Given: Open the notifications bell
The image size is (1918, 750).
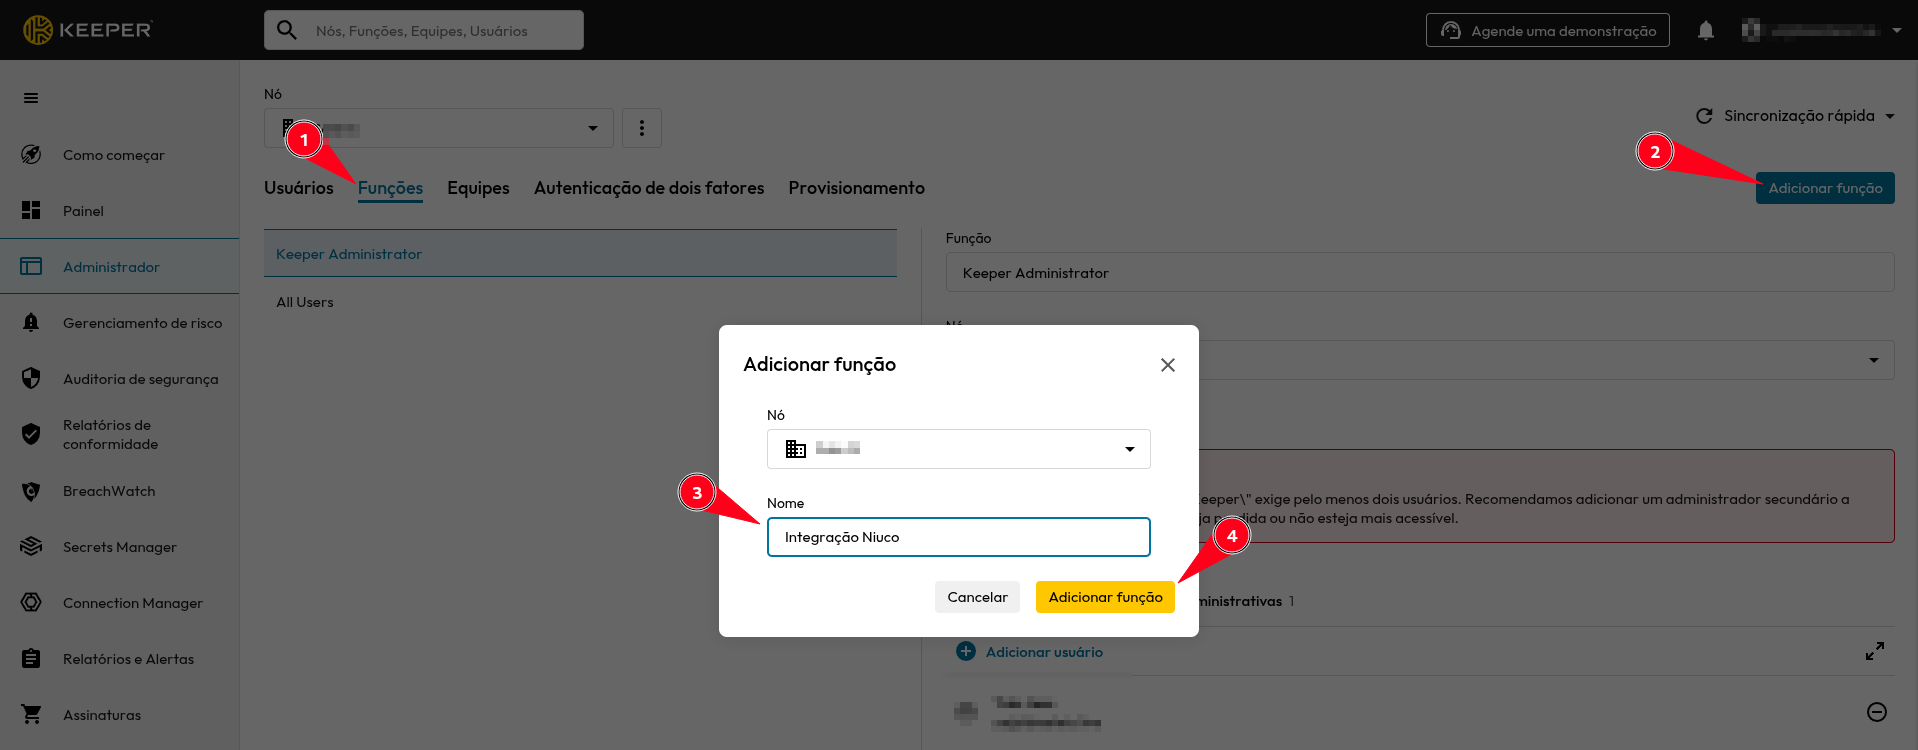Looking at the screenshot, I should (x=1706, y=31).
